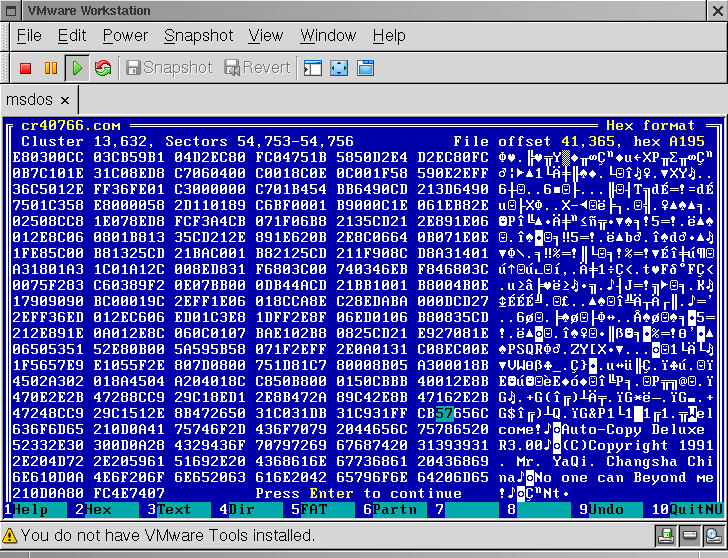728x558 pixels.
Task: Click the hard disk device status icon
Action: pos(690,536)
